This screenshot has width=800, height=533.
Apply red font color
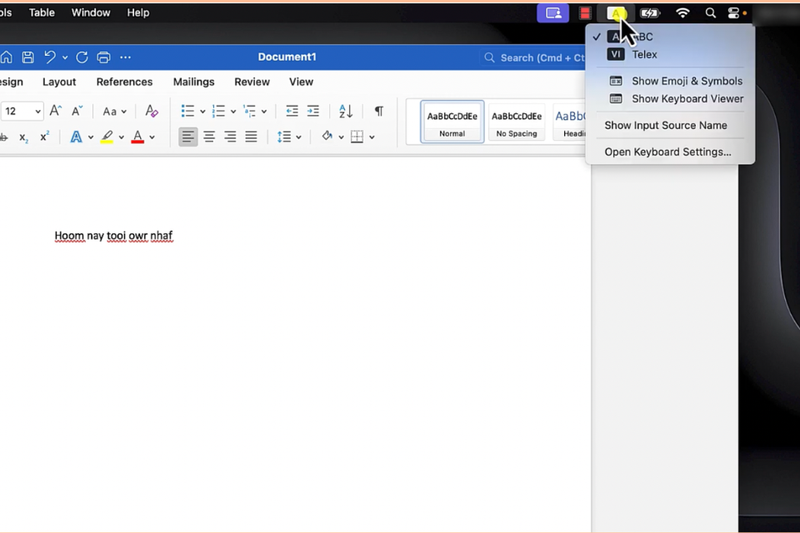point(137,137)
